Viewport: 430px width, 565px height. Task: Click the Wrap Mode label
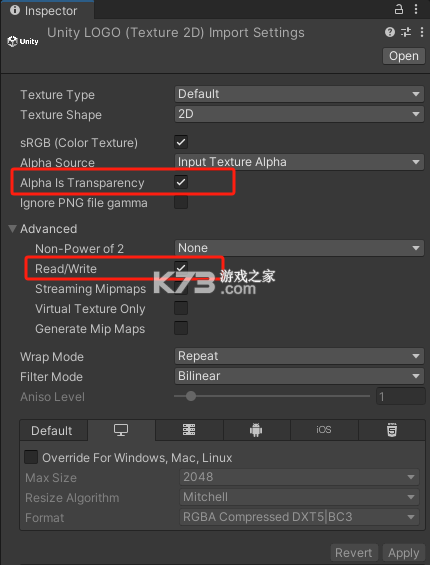click(x=52, y=357)
